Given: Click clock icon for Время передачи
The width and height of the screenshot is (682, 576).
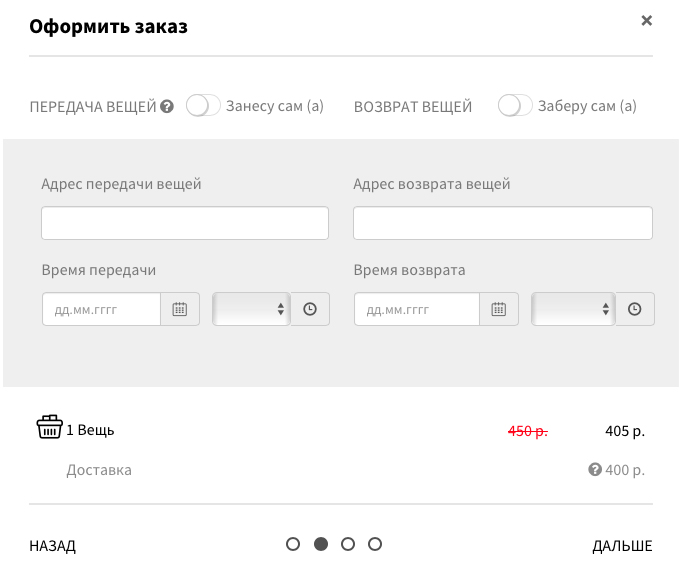Looking at the screenshot, I should [310, 310].
